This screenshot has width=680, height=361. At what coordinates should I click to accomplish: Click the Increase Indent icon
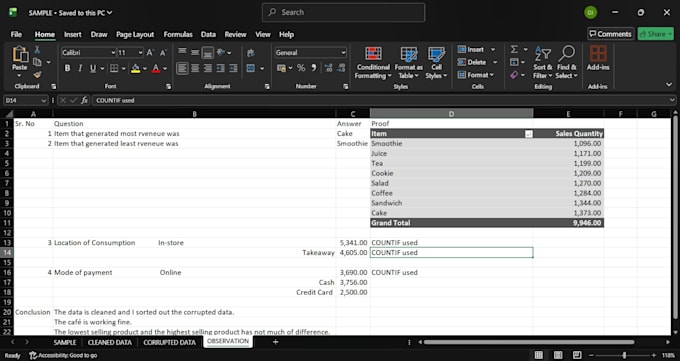click(x=233, y=68)
